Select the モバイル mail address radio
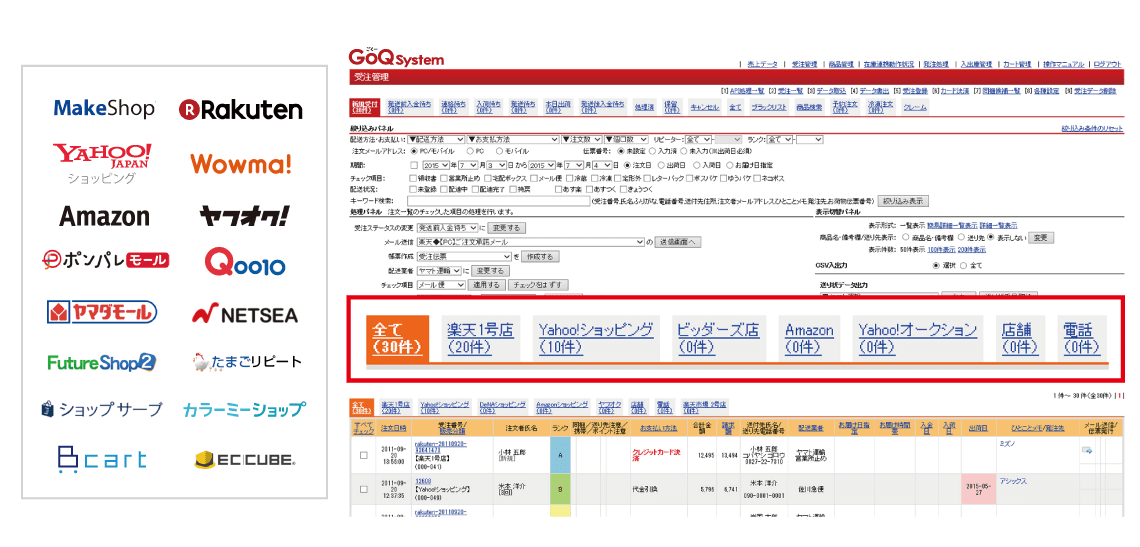This screenshot has width=1140, height=547. coord(499,151)
